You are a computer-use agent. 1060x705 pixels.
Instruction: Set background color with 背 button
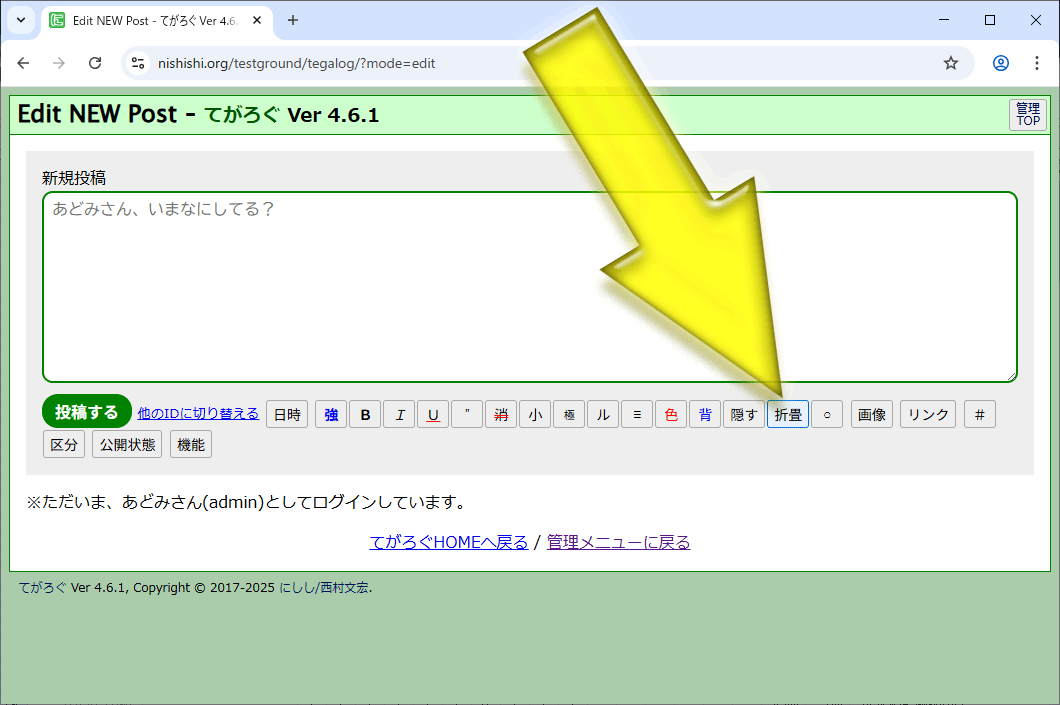click(x=705, y=414)
